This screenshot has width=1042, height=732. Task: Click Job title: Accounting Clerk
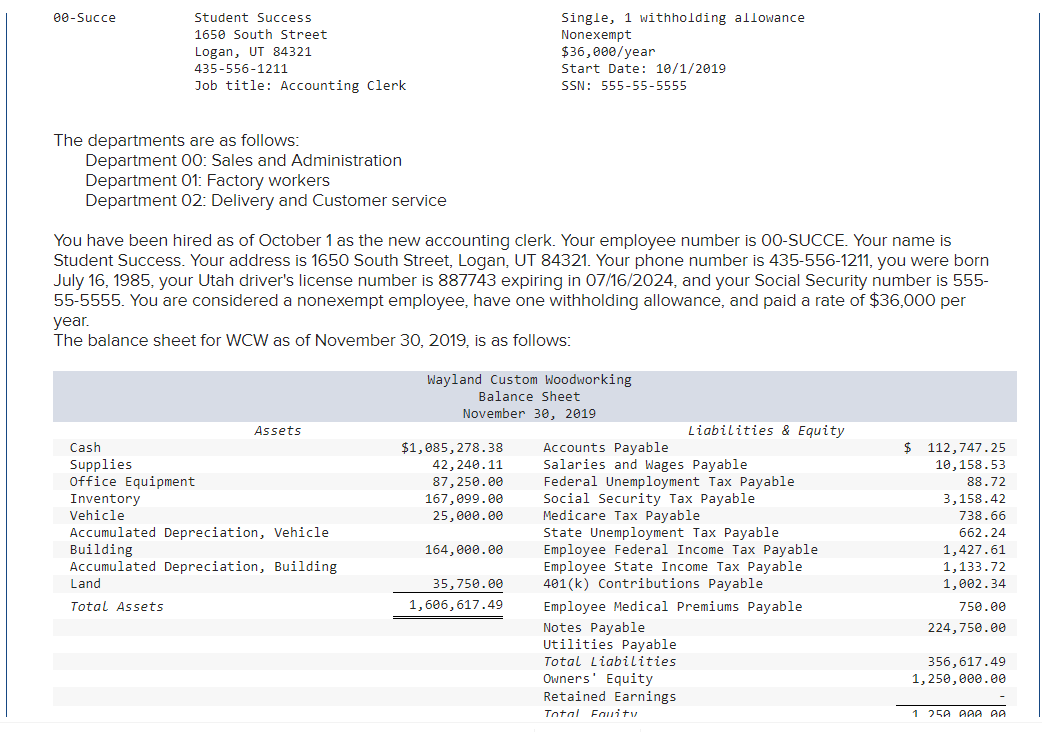300,86
